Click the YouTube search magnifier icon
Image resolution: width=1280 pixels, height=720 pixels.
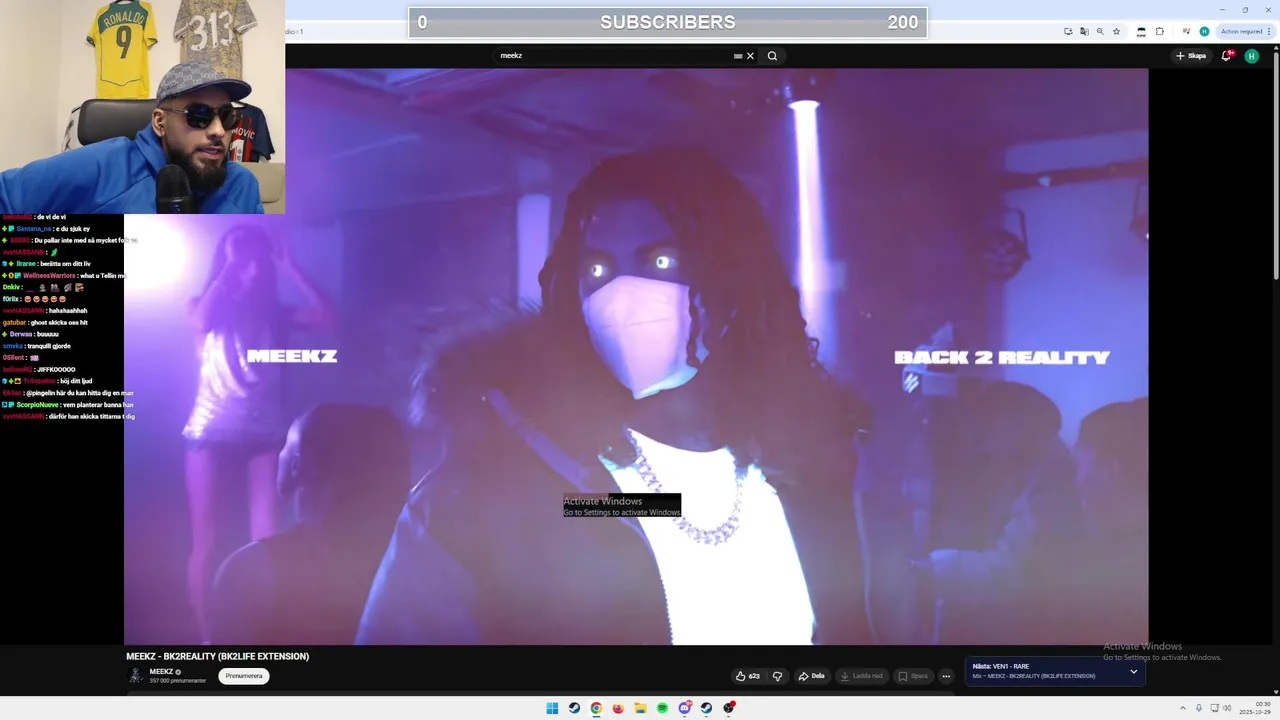click(772, 56)
